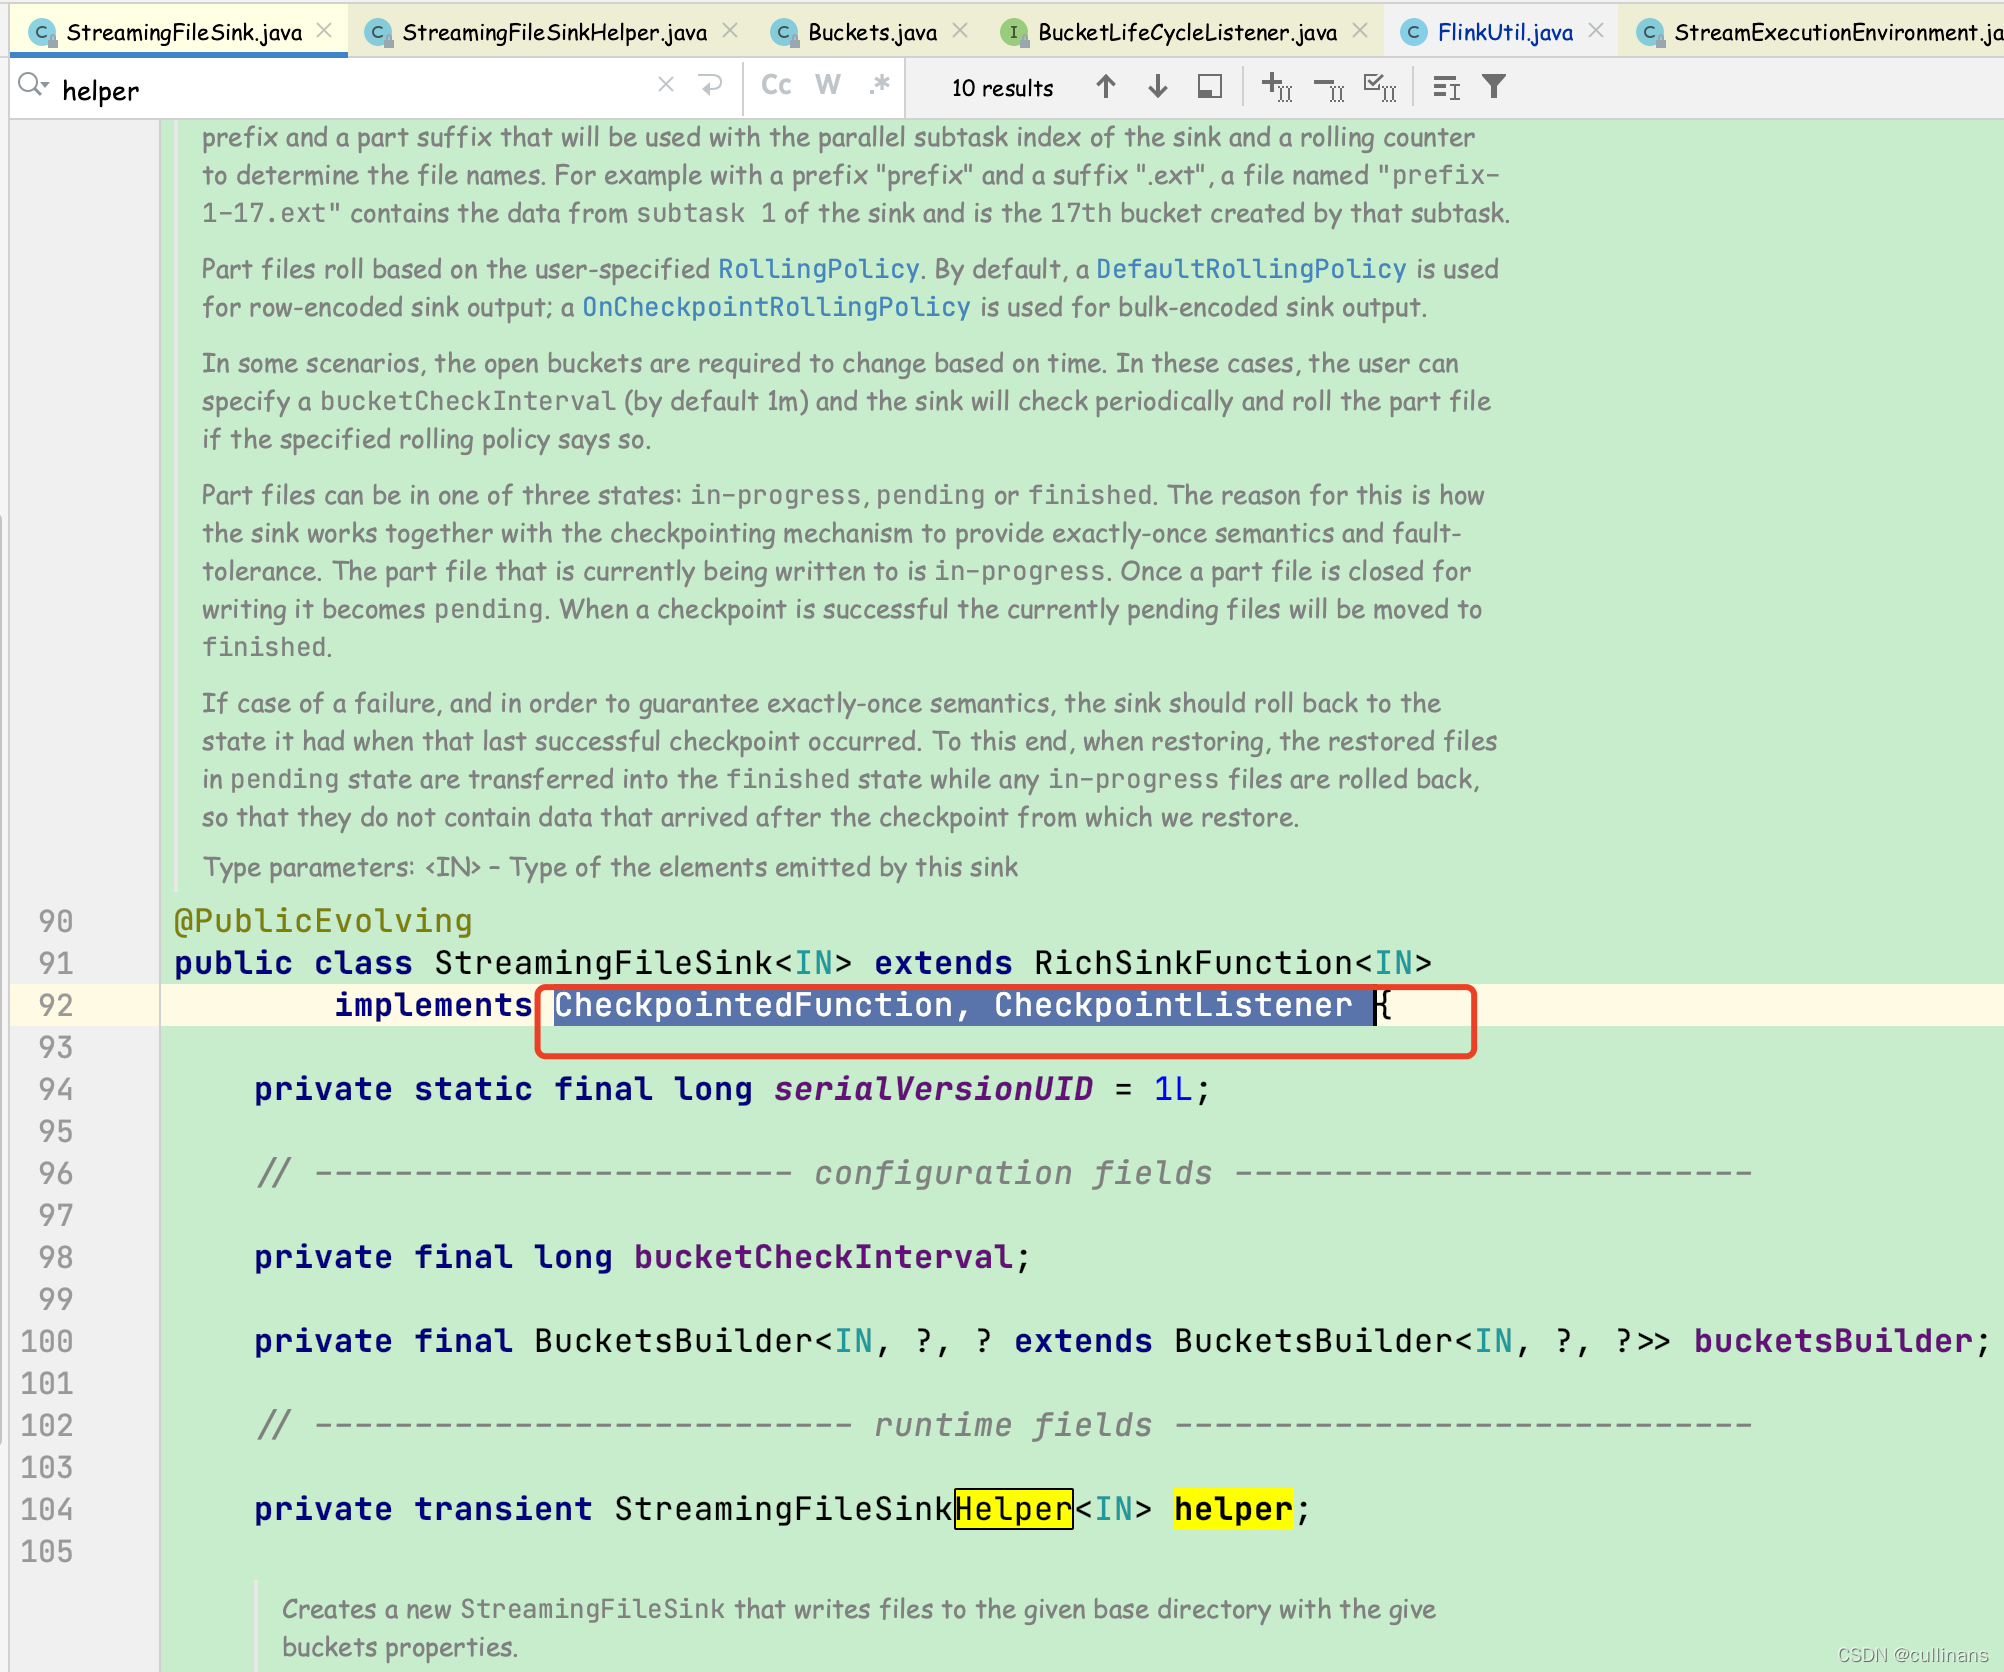Click CheckpointListener on line 92
2004x1672 pixels.
[x=1173, y=1005]
